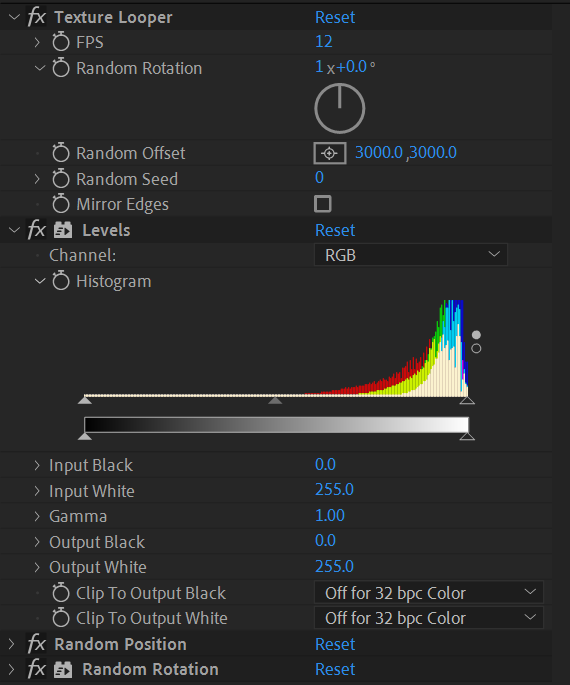The width and height of the screenshot is (570, 685).
Task: Select the hollow histogram display radio button
Action: 476,348
